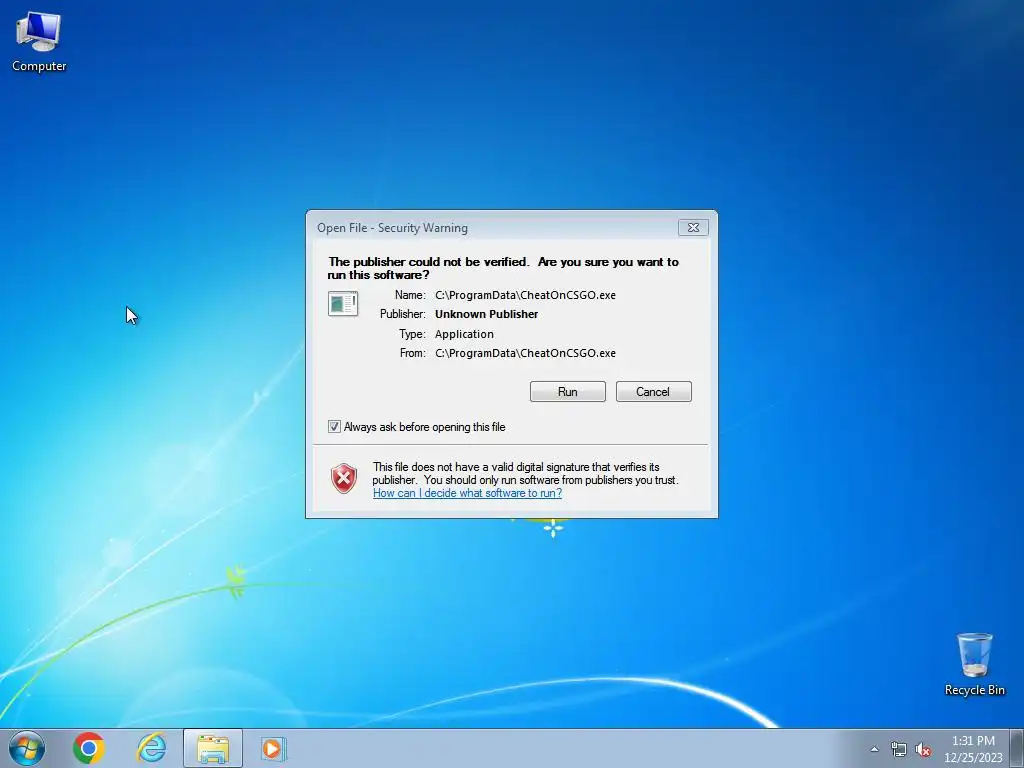This screenshot has height=768, width=1024.
Task: Cancel the Security Warning dialog
Action: (x=653, y=392)
